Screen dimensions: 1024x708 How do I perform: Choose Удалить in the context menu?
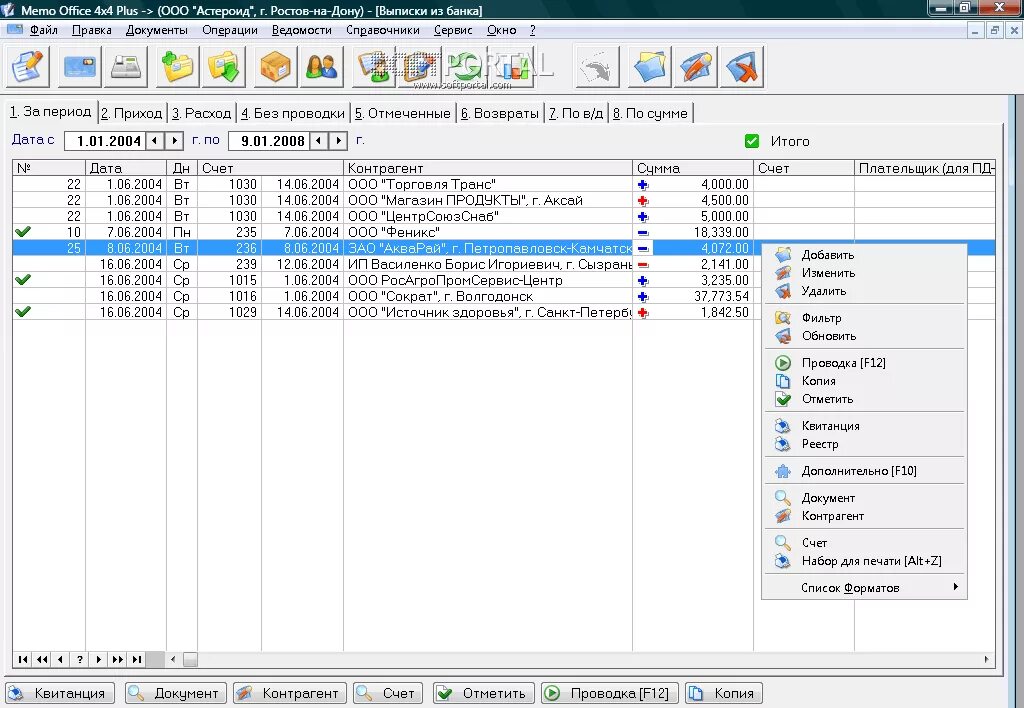(865, 291)
